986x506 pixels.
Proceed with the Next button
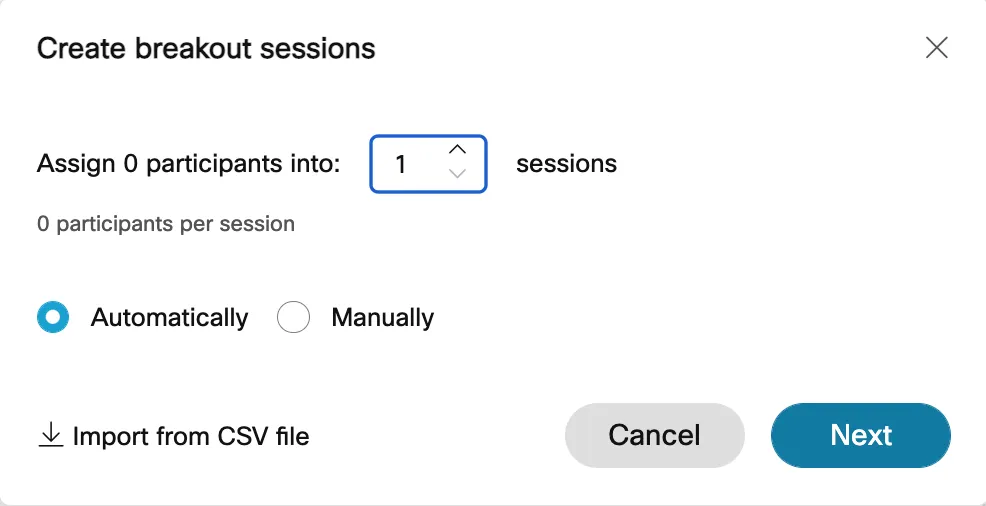pyautogui.click(x=860, y=435)
